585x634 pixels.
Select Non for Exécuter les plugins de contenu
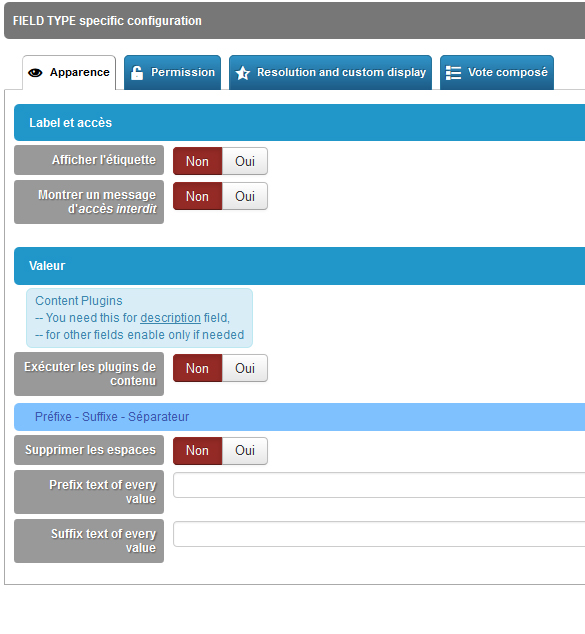(197, 368)
